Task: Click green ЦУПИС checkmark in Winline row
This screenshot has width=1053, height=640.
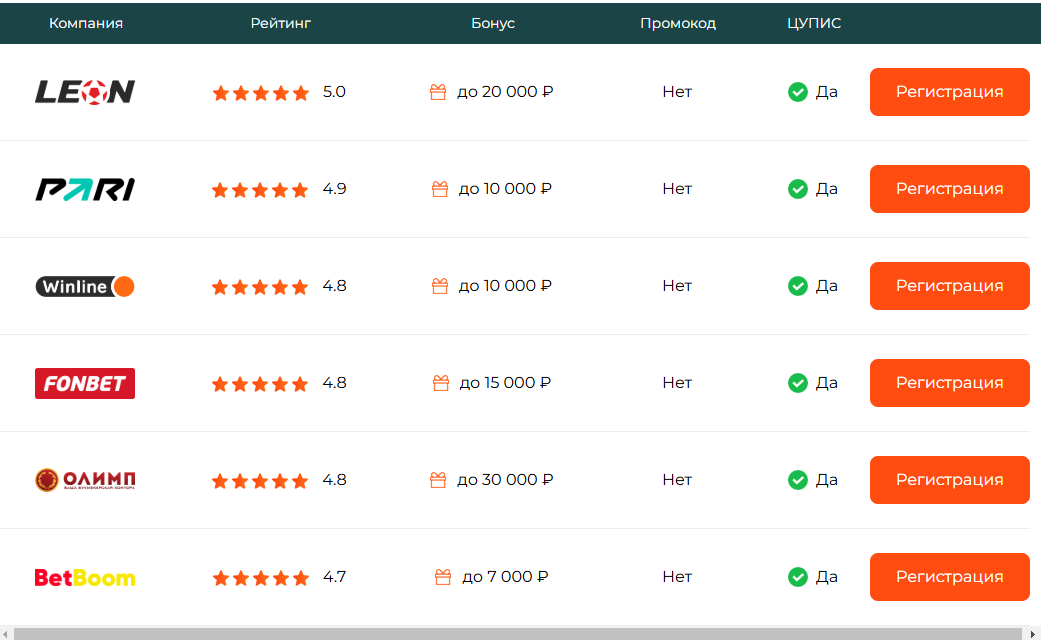Action: [x=798, y=286]
